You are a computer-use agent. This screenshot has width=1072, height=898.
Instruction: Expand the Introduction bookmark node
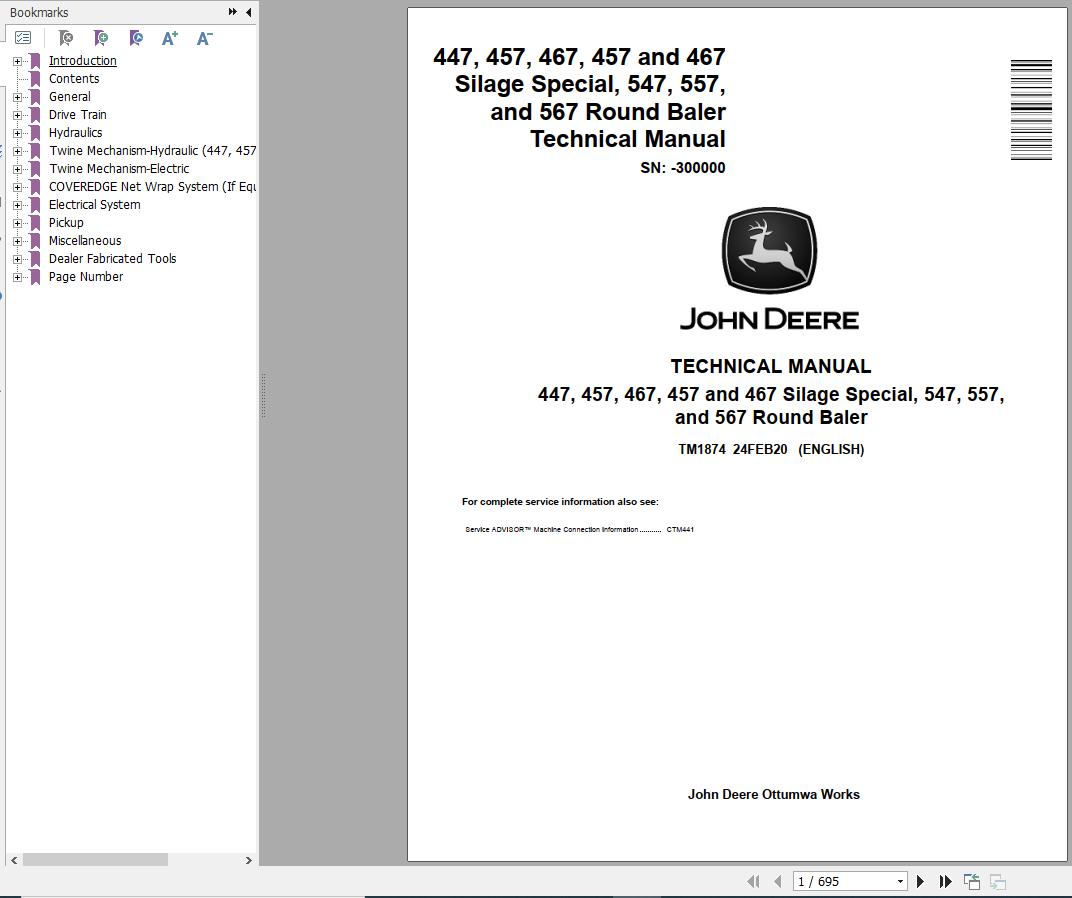pos(17,62)
